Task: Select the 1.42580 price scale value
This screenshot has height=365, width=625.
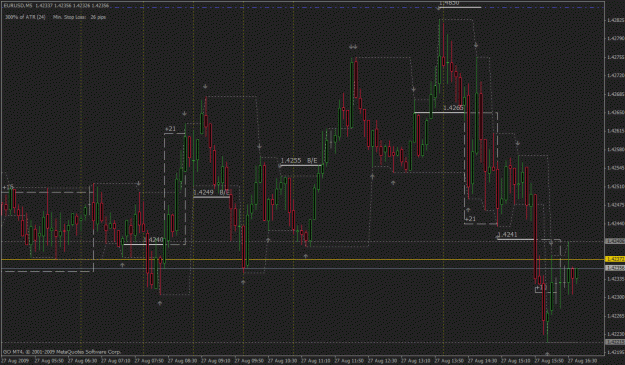Action: click(615, 149)
